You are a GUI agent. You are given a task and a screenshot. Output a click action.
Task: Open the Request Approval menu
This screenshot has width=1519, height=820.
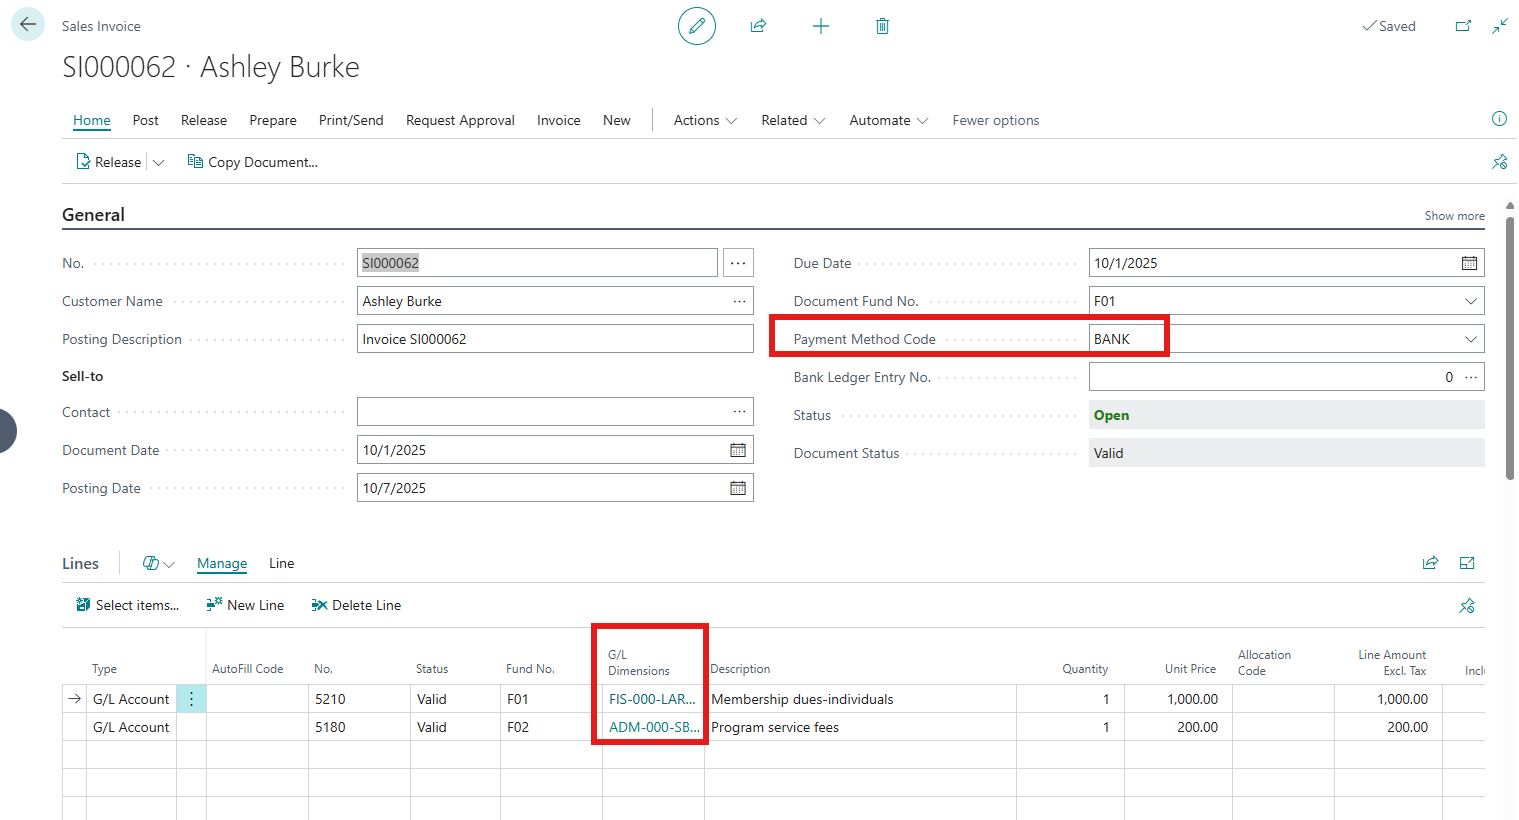(x=460, y=120)
